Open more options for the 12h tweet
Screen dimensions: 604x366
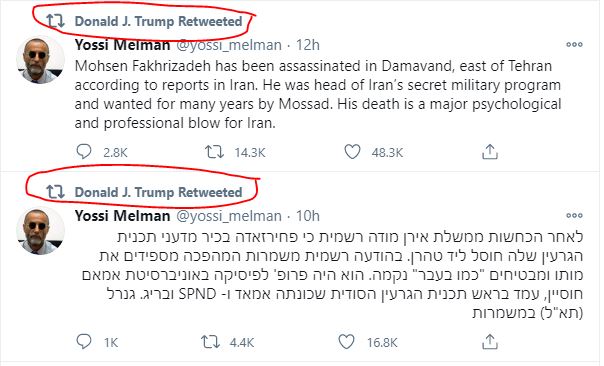coord(574,45)
